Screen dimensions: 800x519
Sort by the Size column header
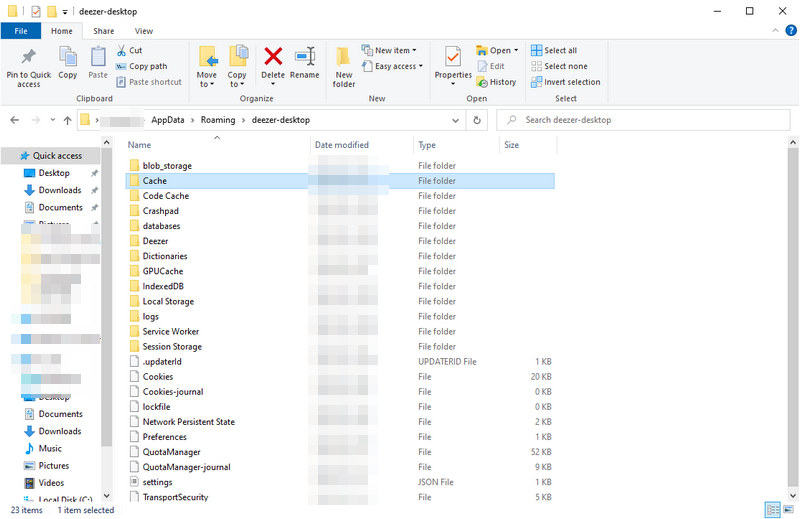(528, 145)
